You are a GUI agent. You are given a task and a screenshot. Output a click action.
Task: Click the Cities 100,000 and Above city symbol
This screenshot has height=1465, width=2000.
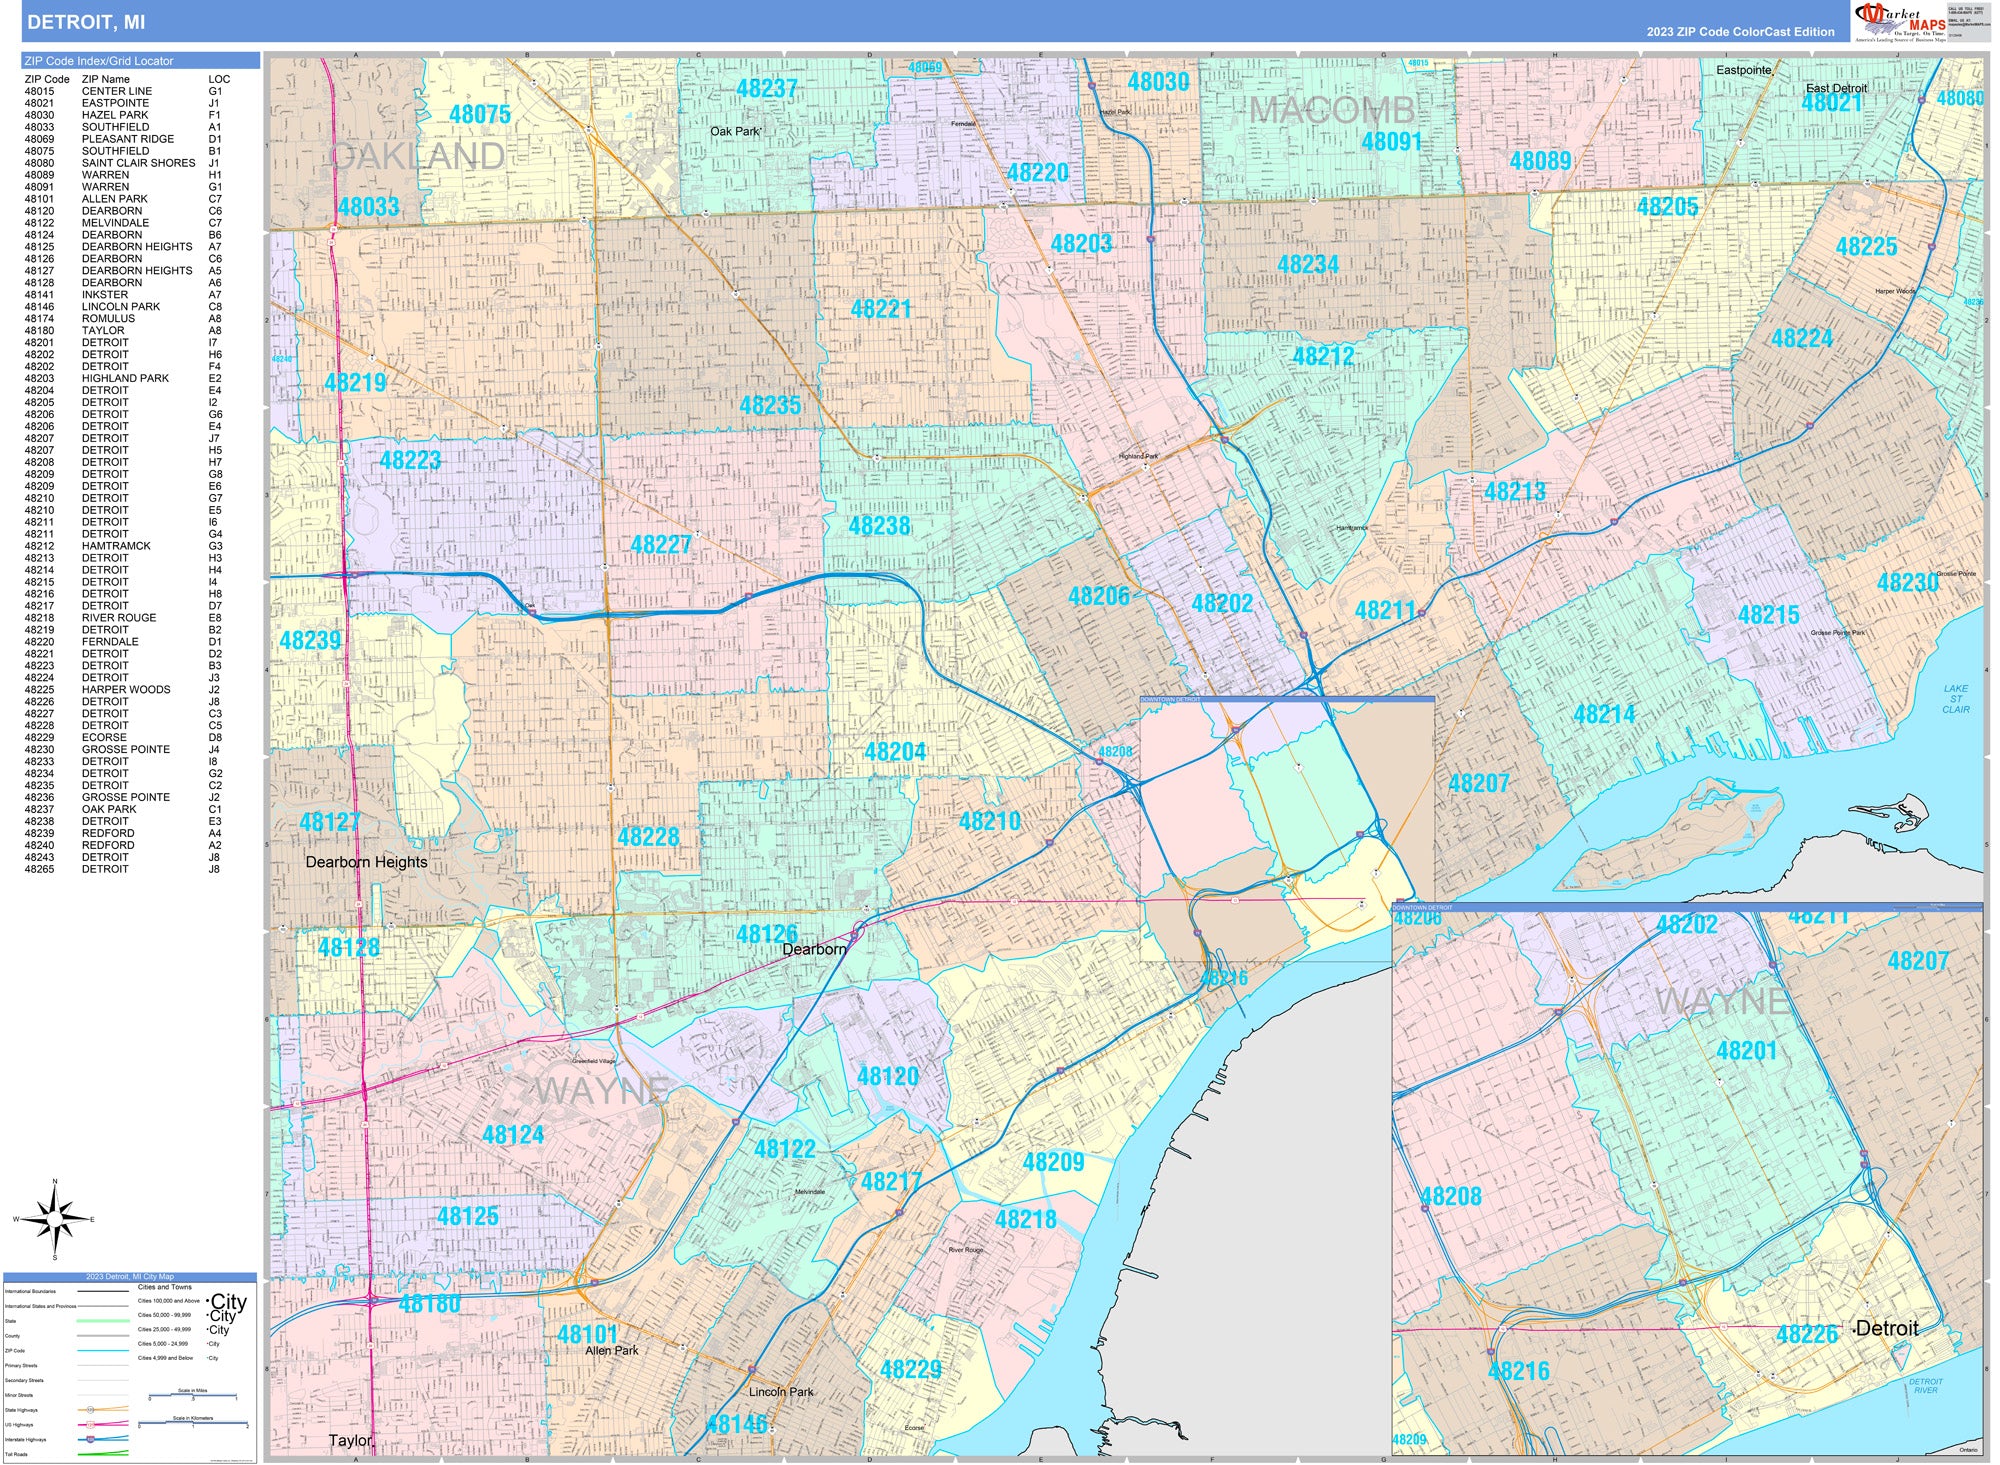click(x=229, y=1302)
